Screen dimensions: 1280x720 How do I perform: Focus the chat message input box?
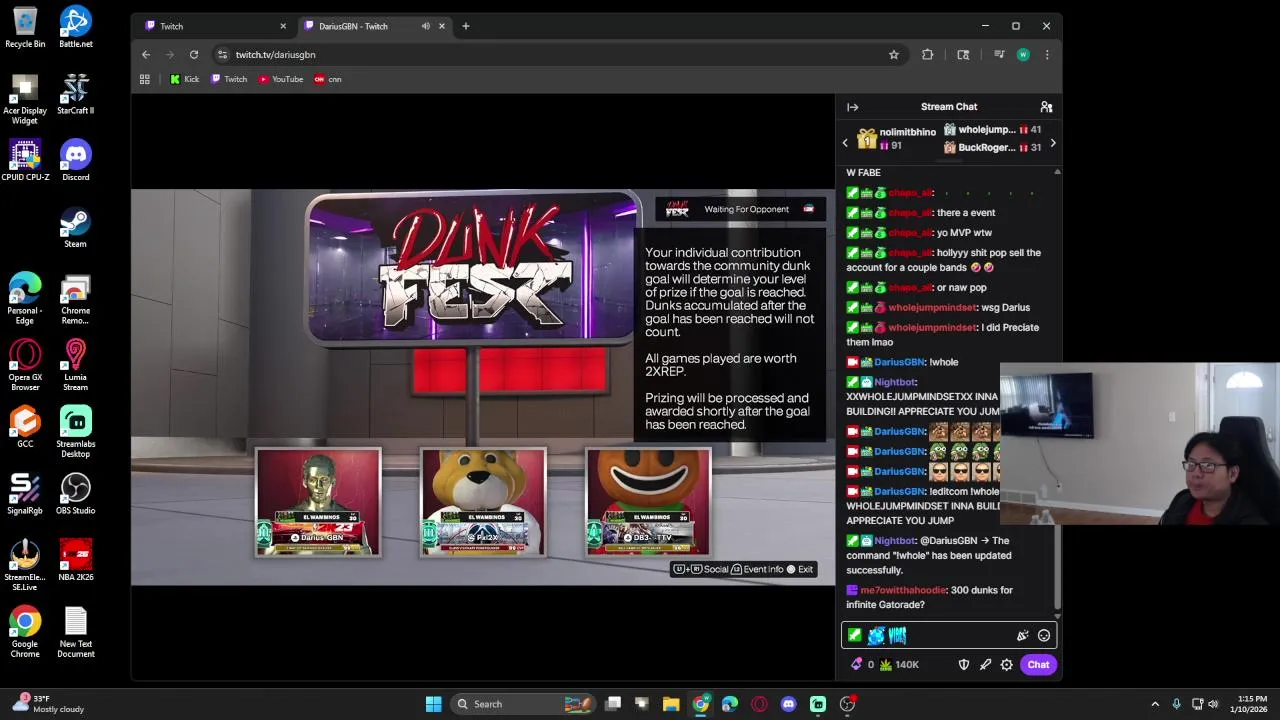pos(949,635)
